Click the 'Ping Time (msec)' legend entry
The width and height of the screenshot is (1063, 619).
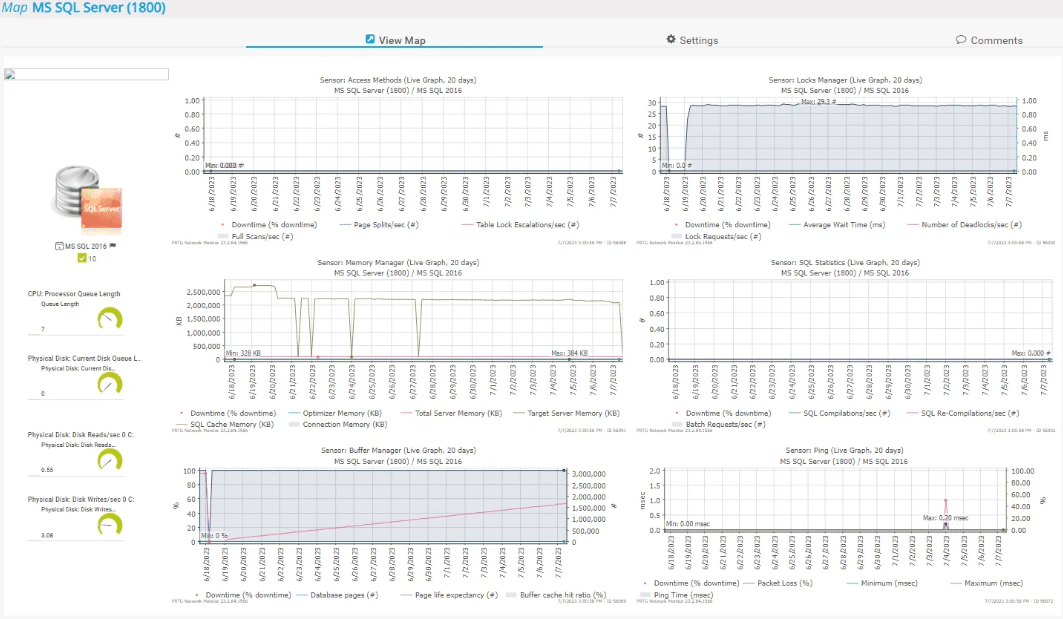point(677,595)
